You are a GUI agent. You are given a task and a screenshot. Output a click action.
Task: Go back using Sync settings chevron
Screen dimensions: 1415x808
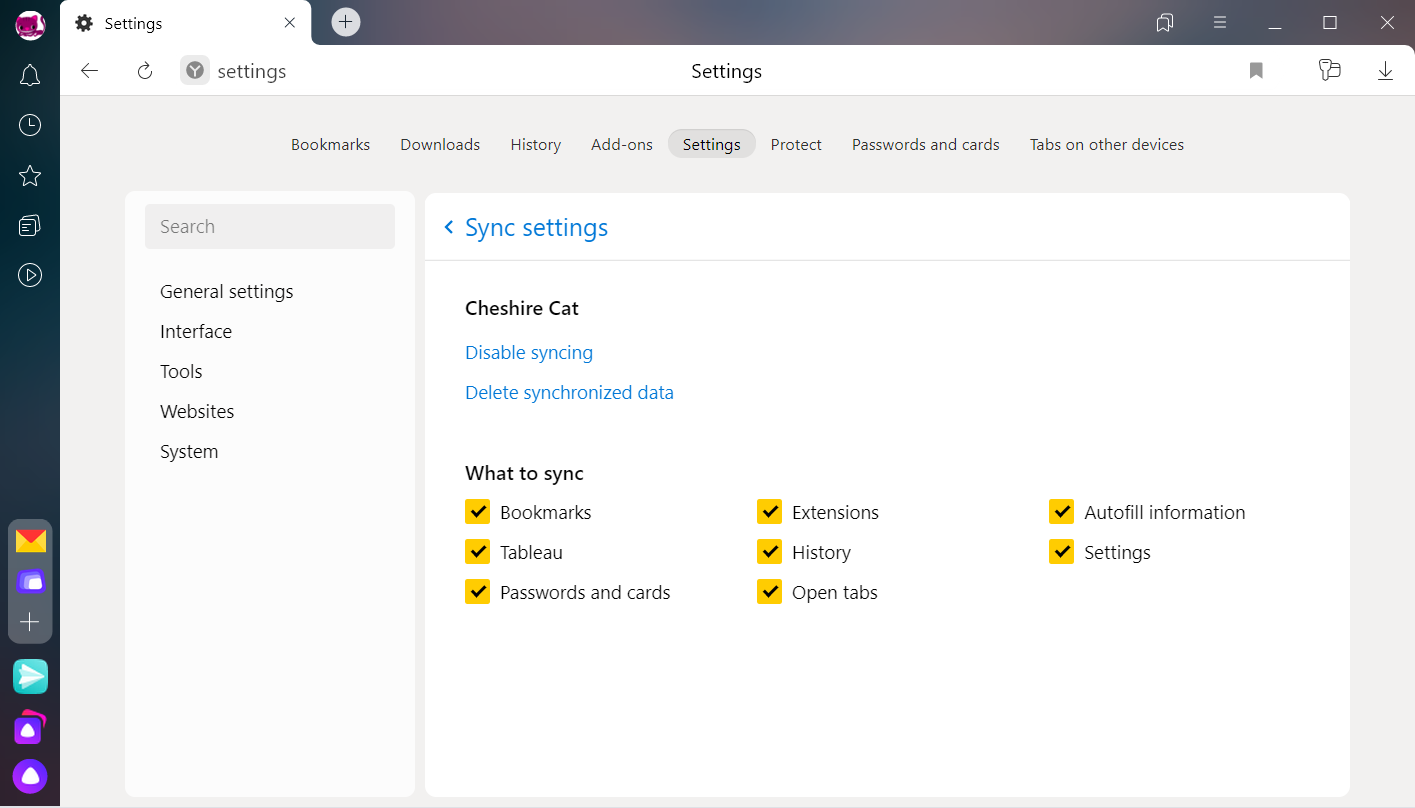pos(449,228)
